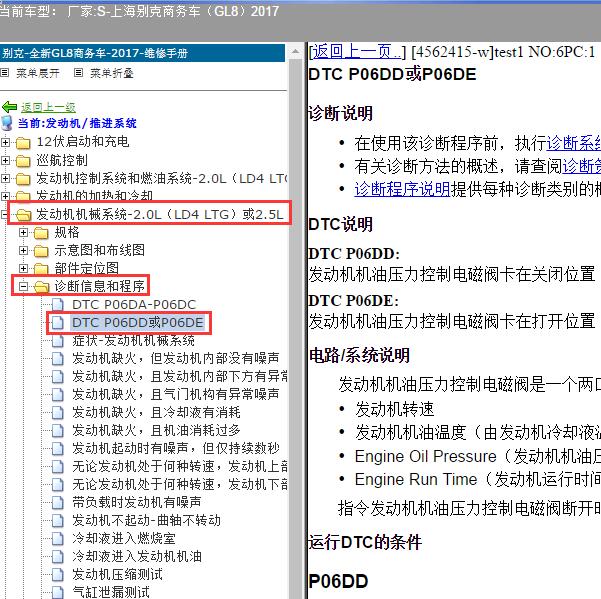Click the folder icon for 发动机控制系统和燃油系统-2.0L
This screenshot has width=601, height=599.
23,179
